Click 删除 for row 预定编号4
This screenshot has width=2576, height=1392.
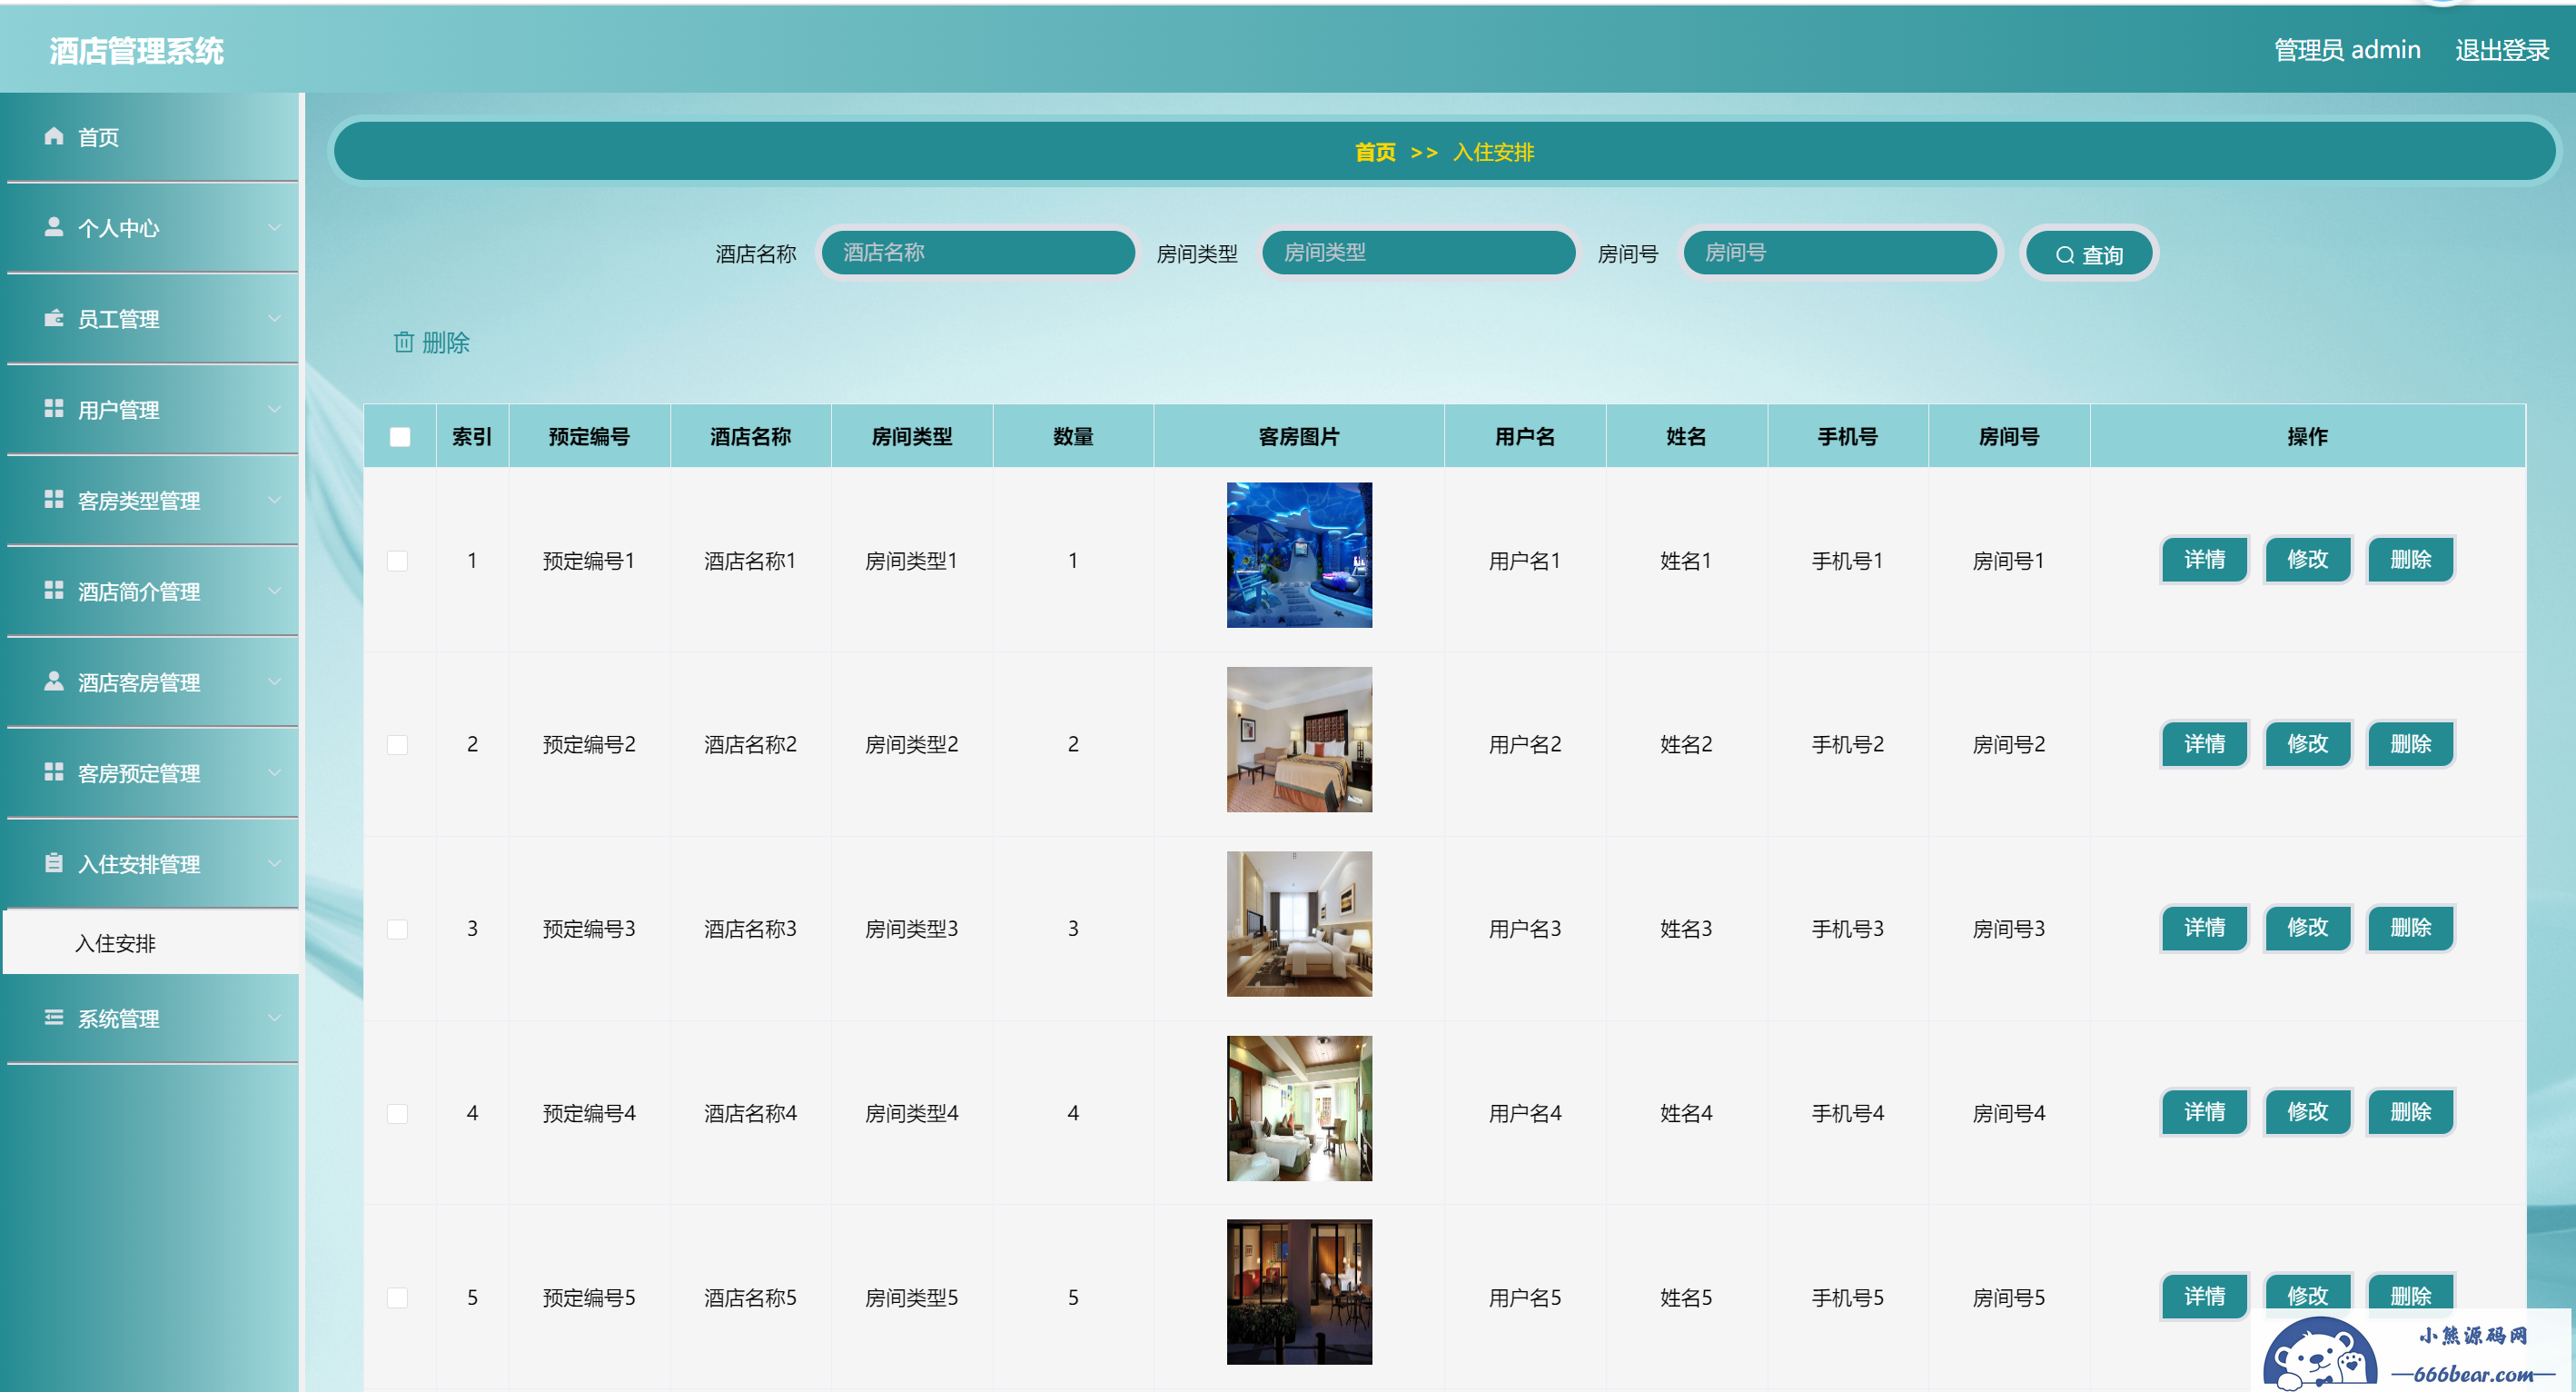[2410, 1112]
